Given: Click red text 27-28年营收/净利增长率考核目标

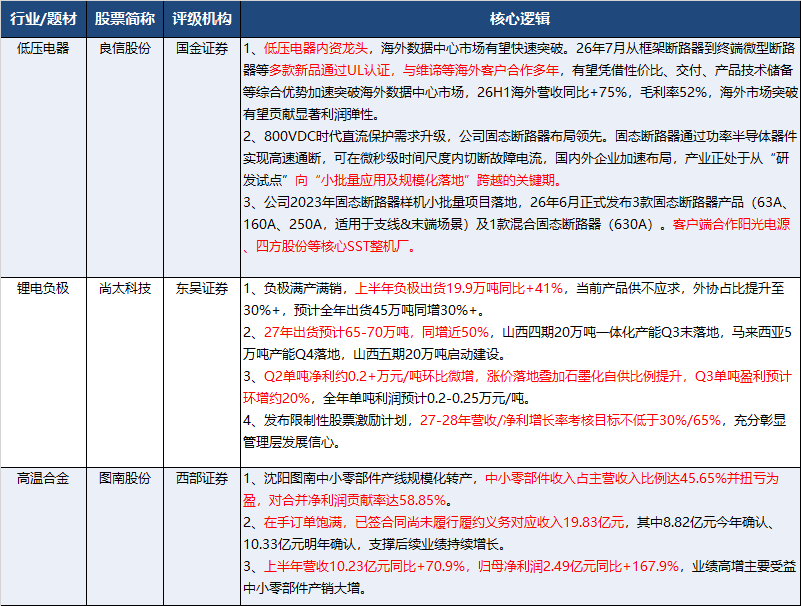Looking at the screenshot, I should pyautogui.click(x=519, y=421).
